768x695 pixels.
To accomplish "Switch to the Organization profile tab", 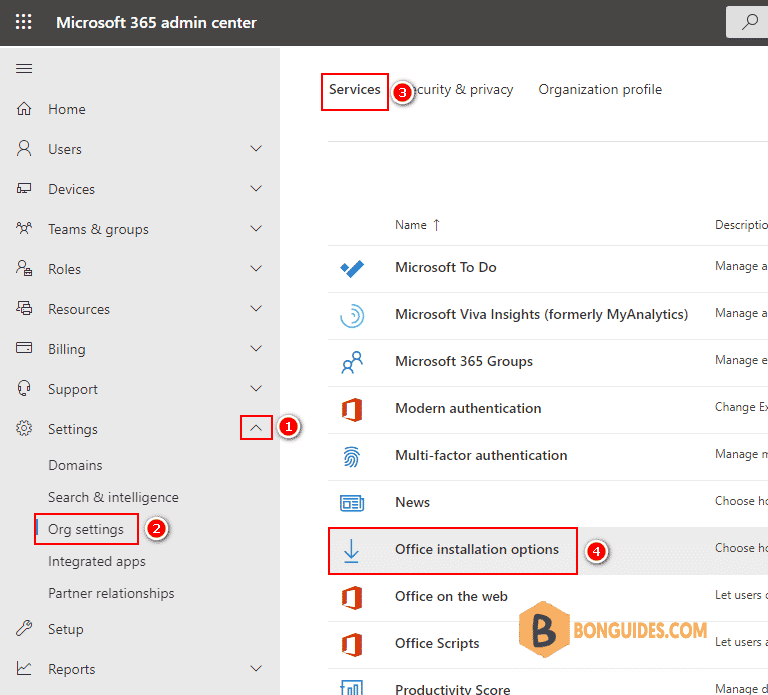I will [x=600, y=90].
